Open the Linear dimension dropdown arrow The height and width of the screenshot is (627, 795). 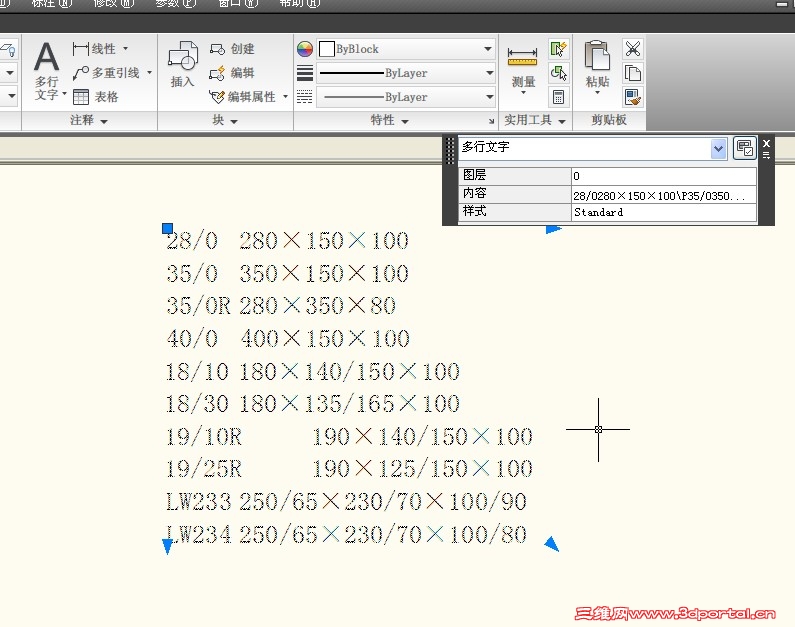coord(125,49)
